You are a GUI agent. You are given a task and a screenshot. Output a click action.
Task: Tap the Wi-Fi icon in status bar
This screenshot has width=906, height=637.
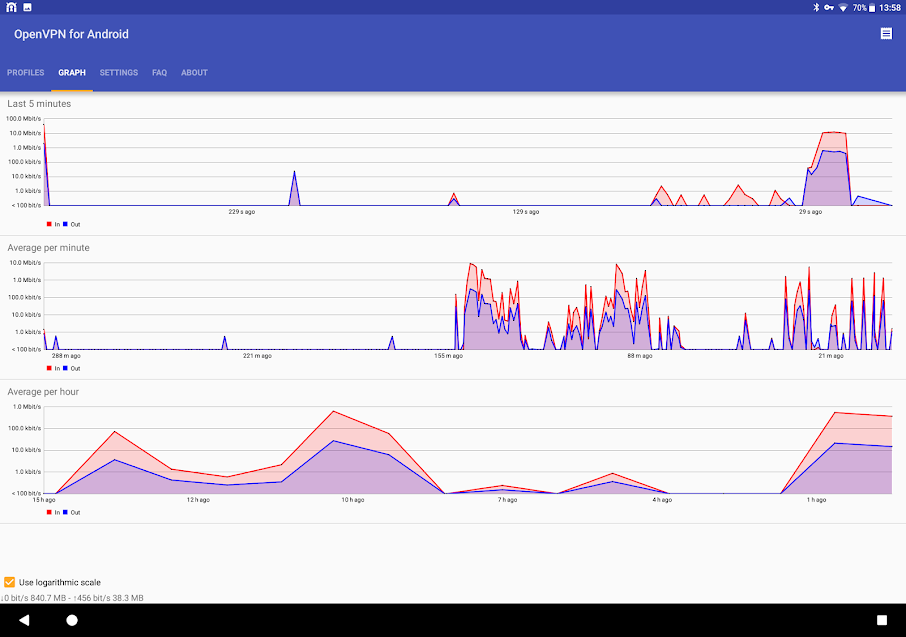pyautogui.click(x=843, y=7)
